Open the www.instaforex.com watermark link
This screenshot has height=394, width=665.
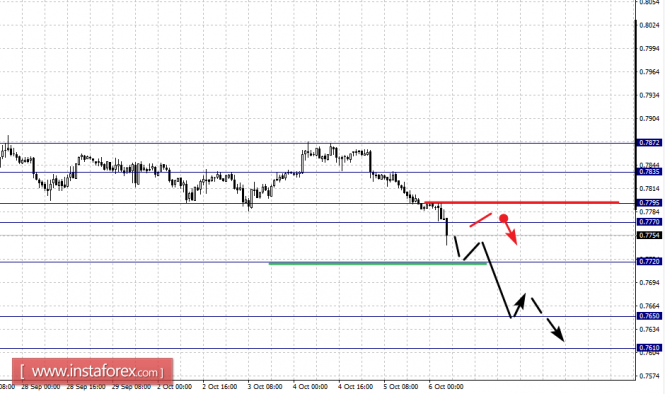click(92, 372)
